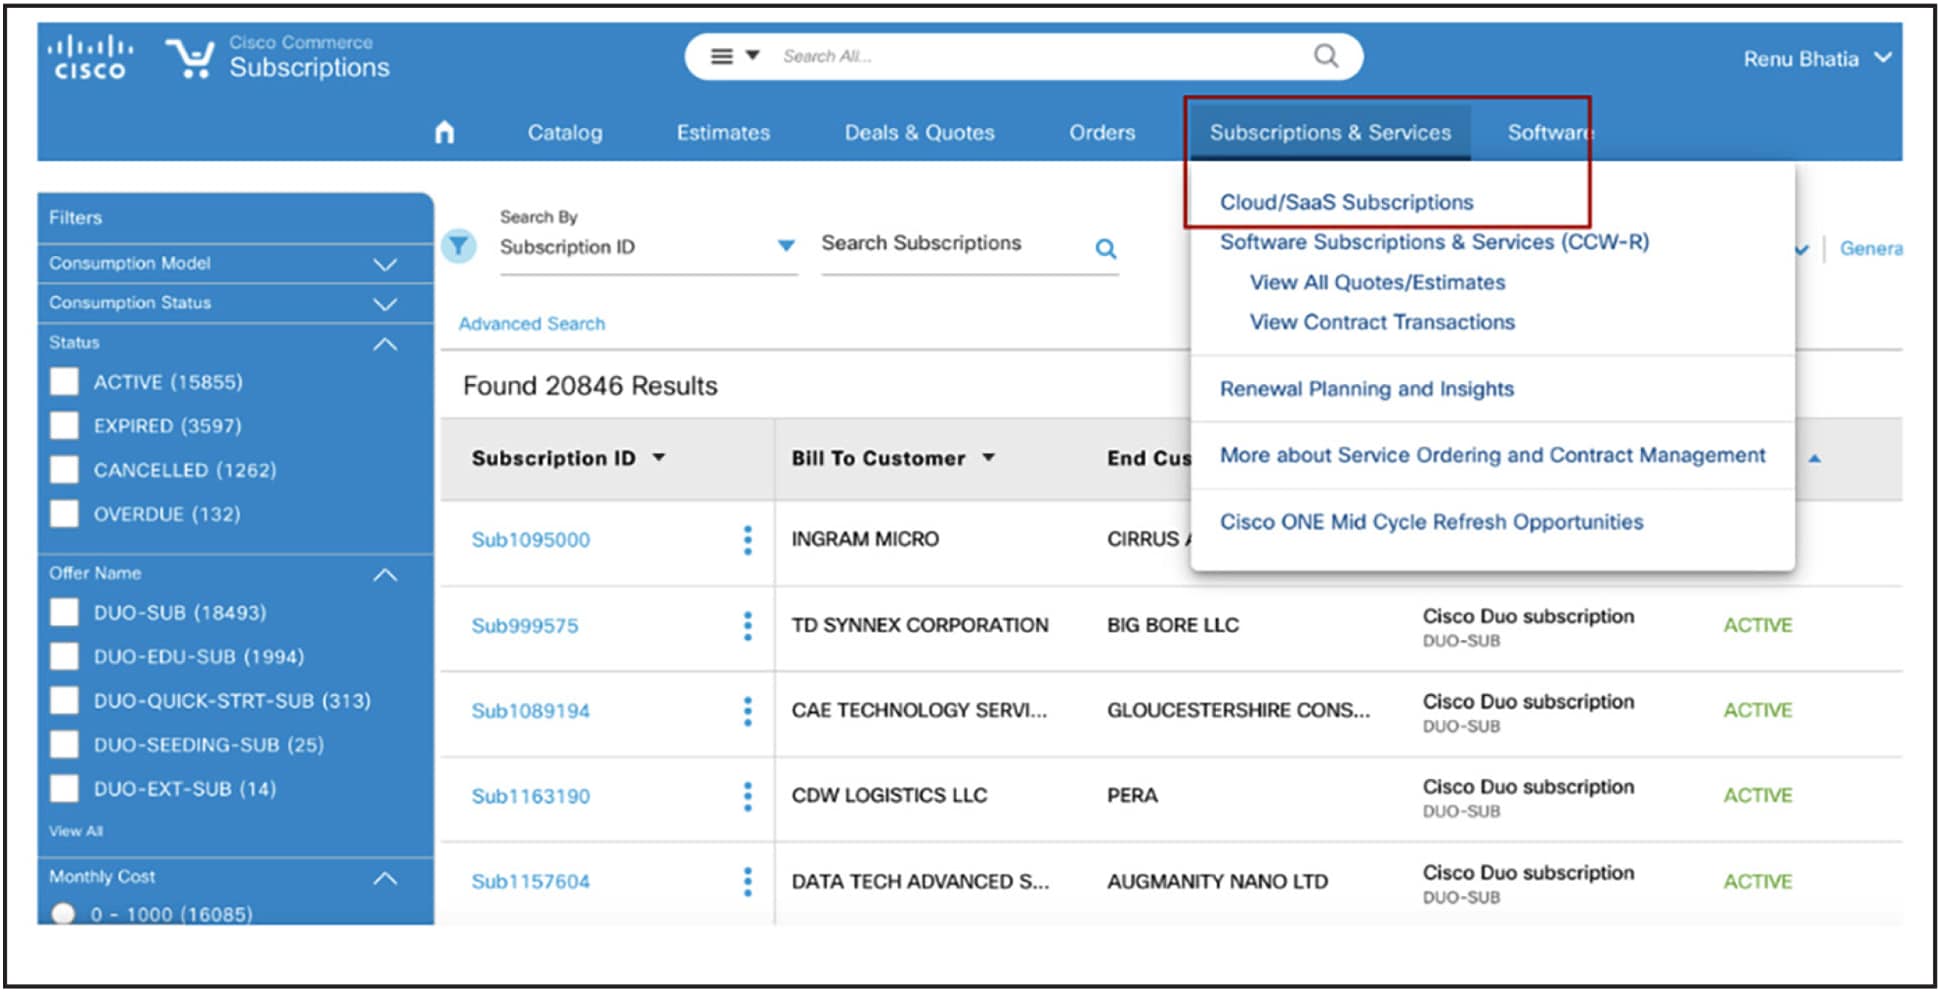Select View Contract Transactions
This screenshot has width=1941, height=992.
[x=1382, y=322]
